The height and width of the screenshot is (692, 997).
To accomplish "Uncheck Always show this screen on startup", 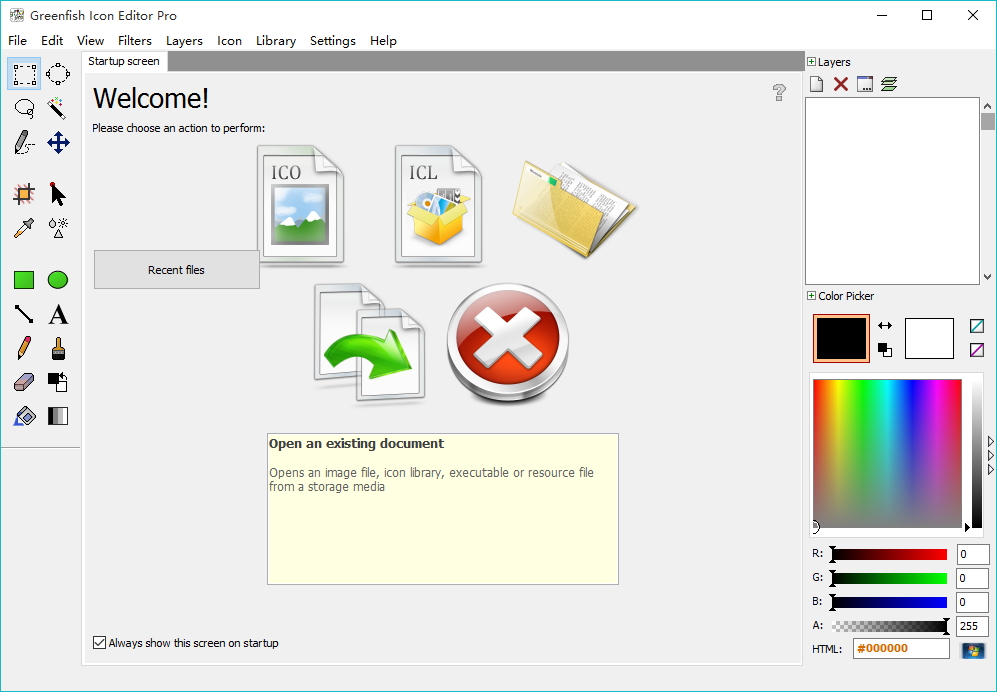I will coord(99,642).
